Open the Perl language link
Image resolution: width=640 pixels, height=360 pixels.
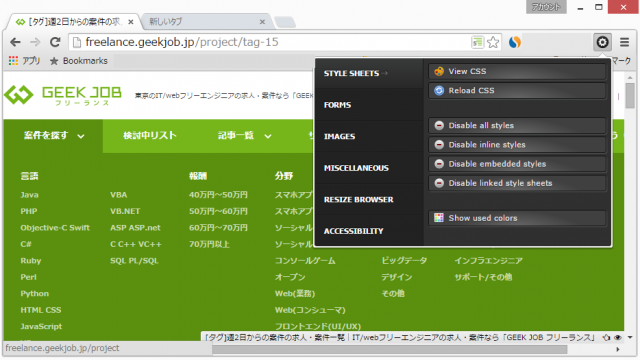point(29,277)
